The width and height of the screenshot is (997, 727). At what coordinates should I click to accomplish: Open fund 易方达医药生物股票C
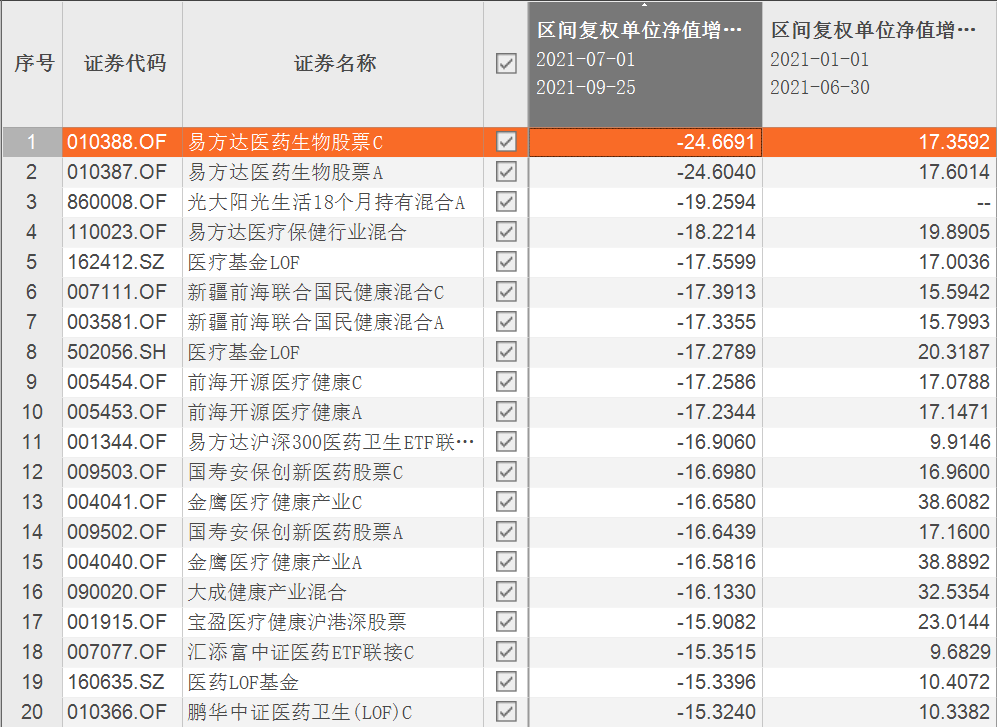pyautogui.click(x=285, y=142)
